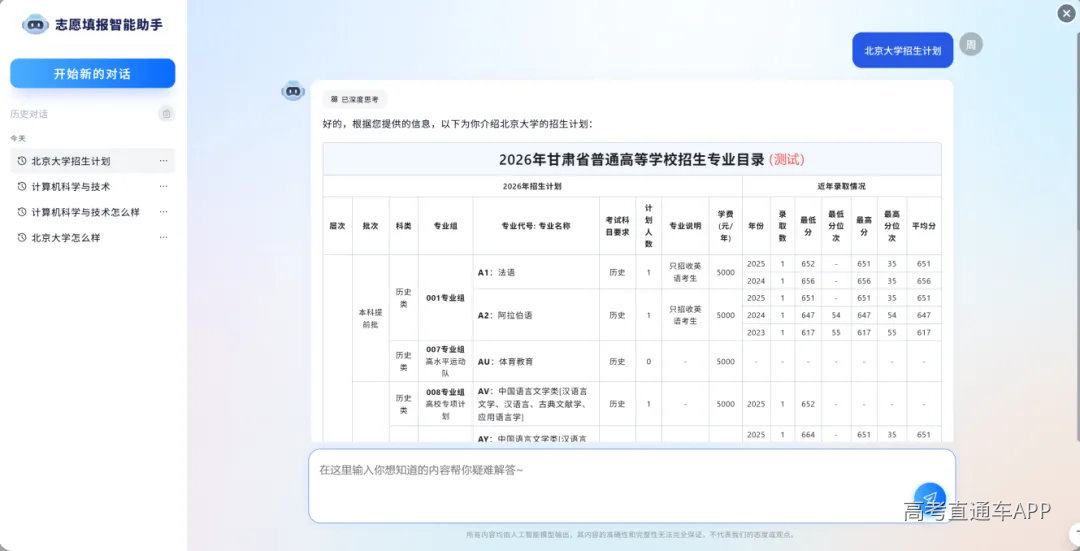The height and width of the screenshot is (551, 1080).
Task: Click the 最高分 column header
Action: coord(864,226)
